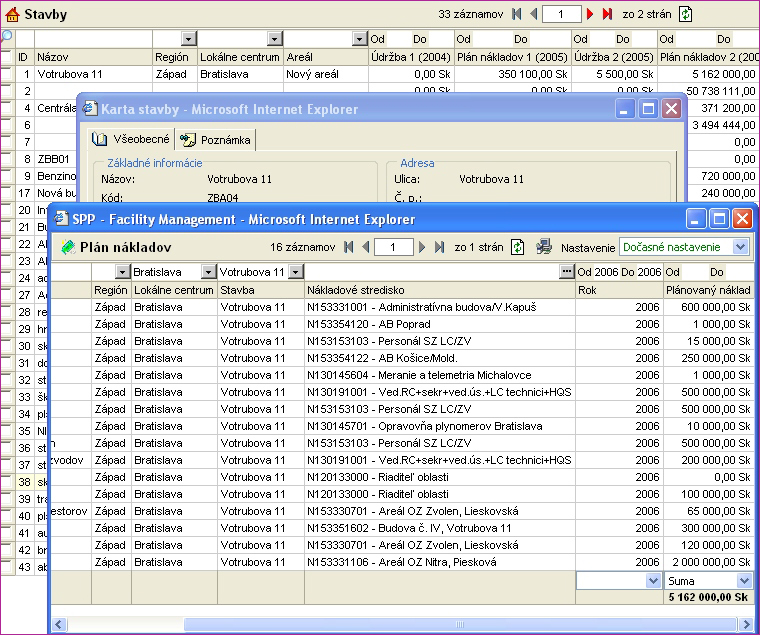Screen dimensions: 760x635
Task: Select the row checkbox for record 43
Action: (x=6, y=568)
